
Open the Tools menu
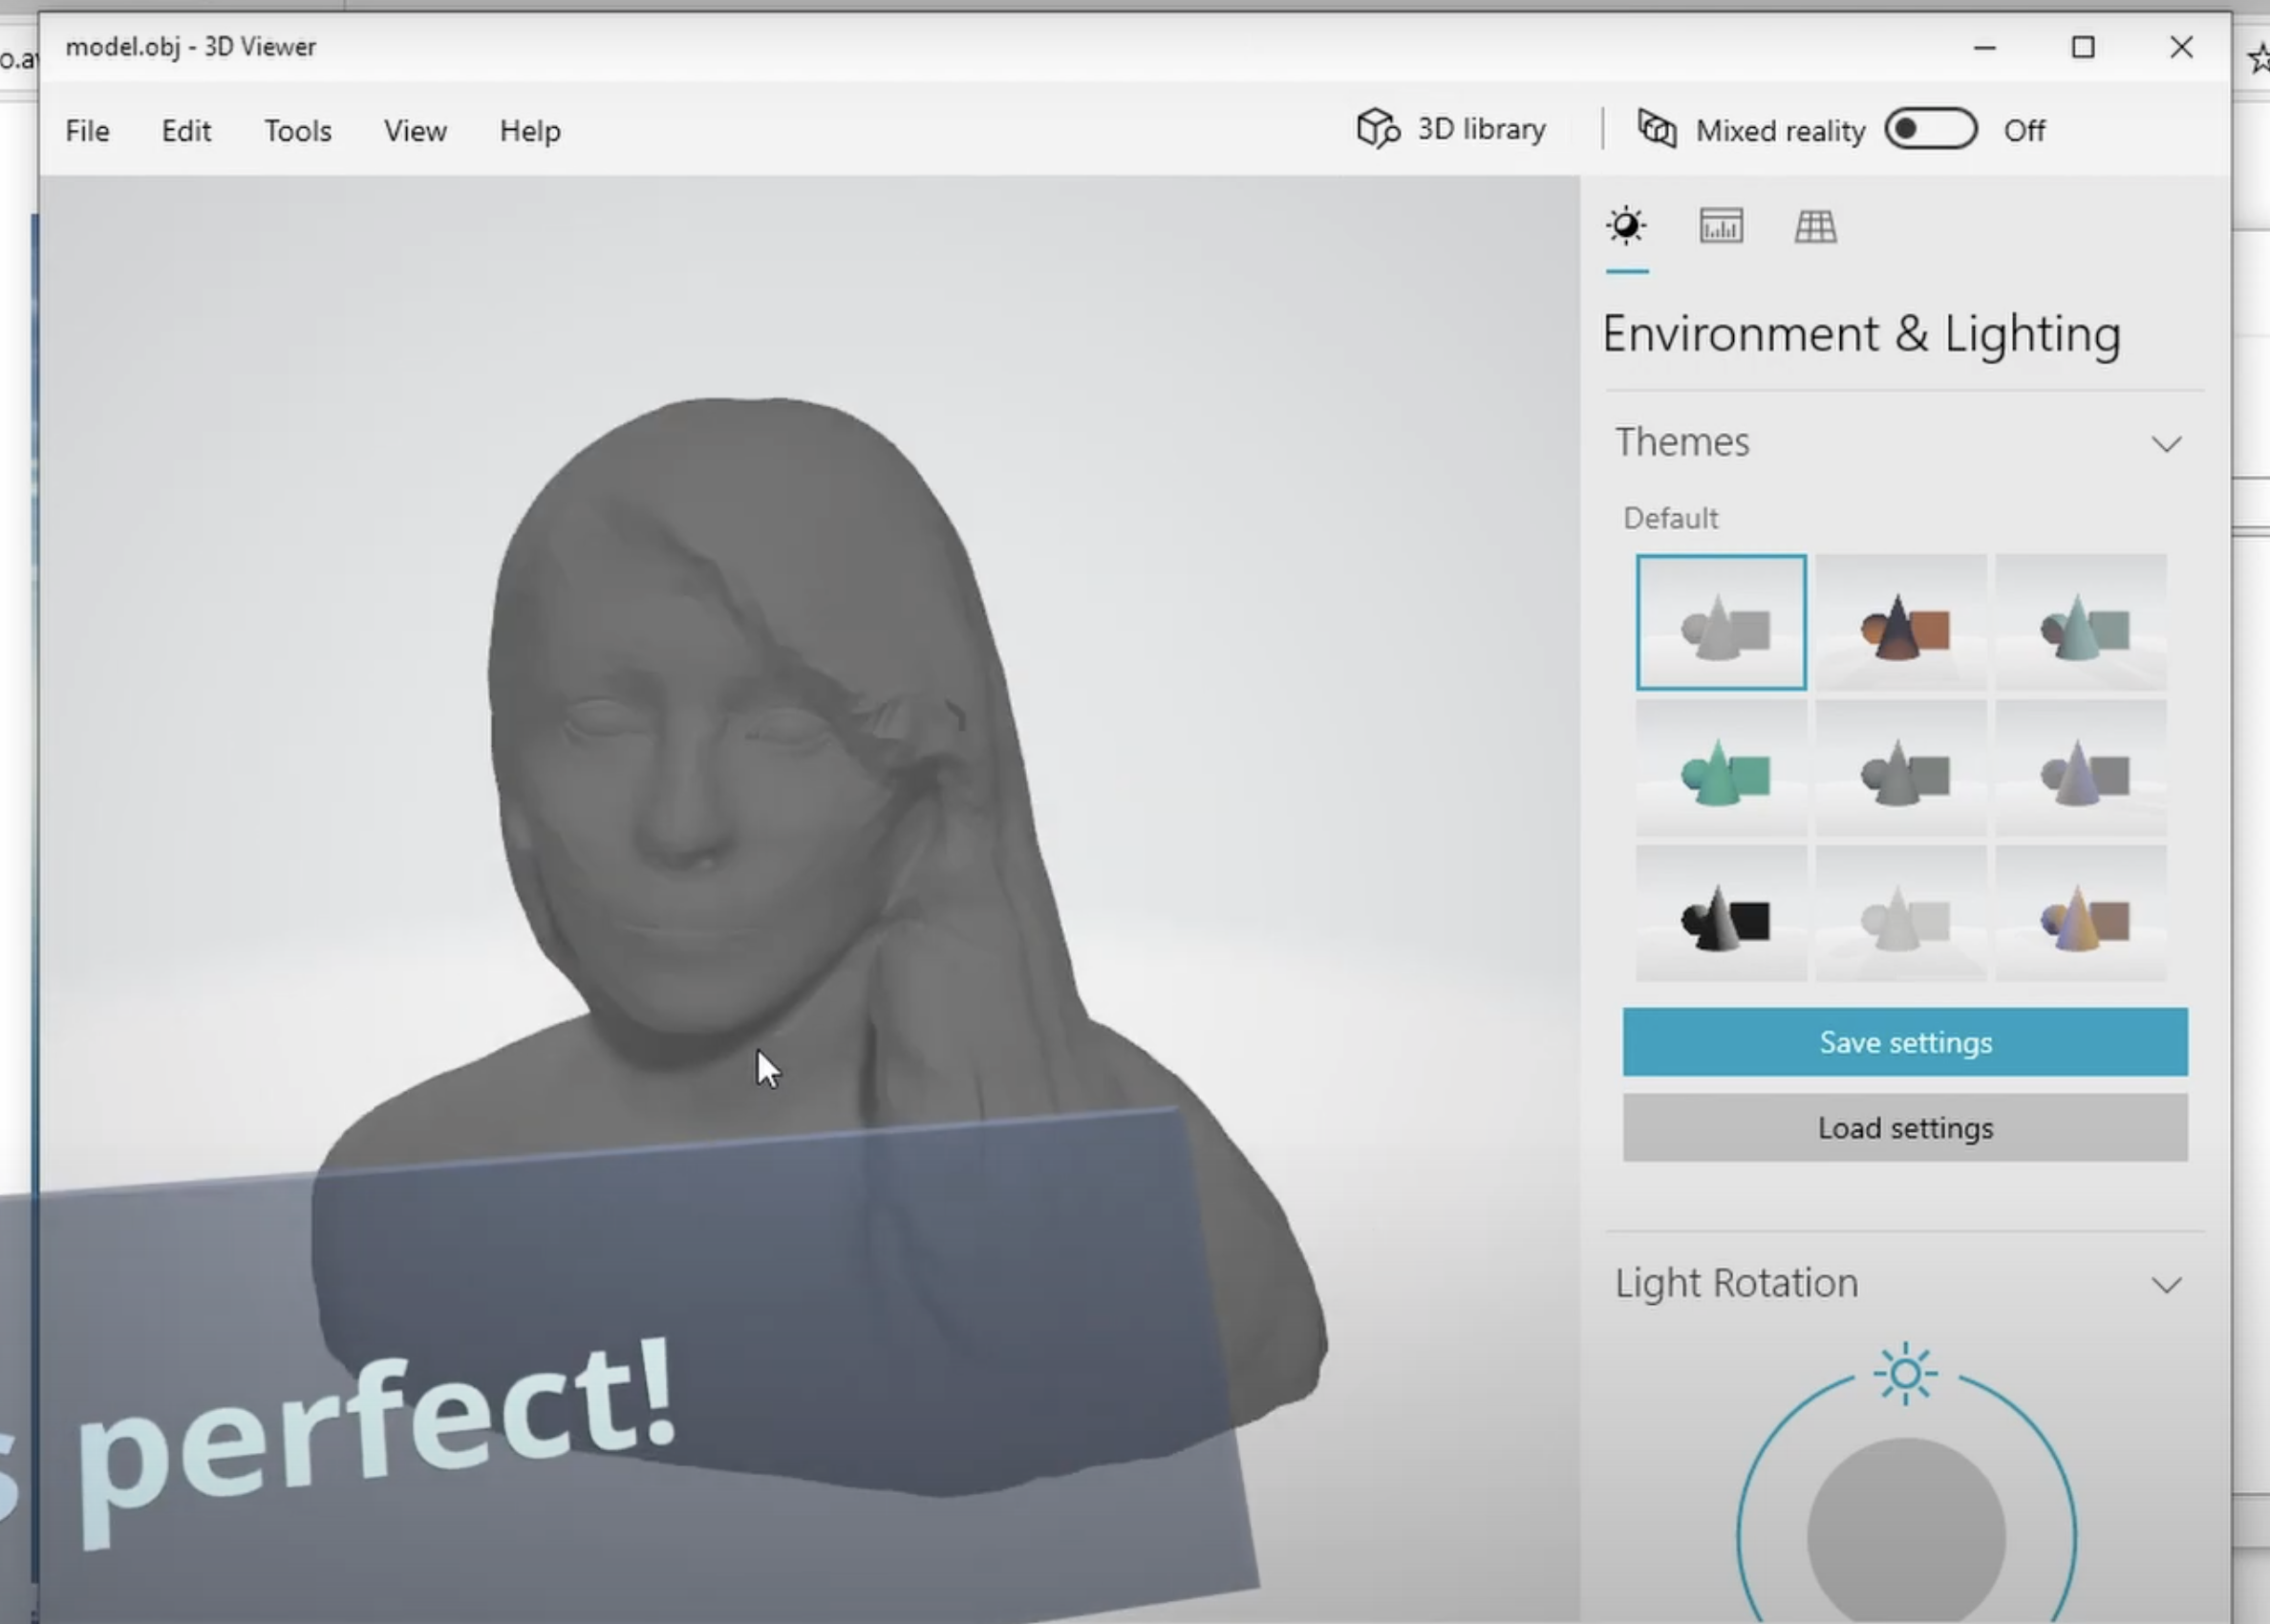pyautogui.click(x=297, y=131)
